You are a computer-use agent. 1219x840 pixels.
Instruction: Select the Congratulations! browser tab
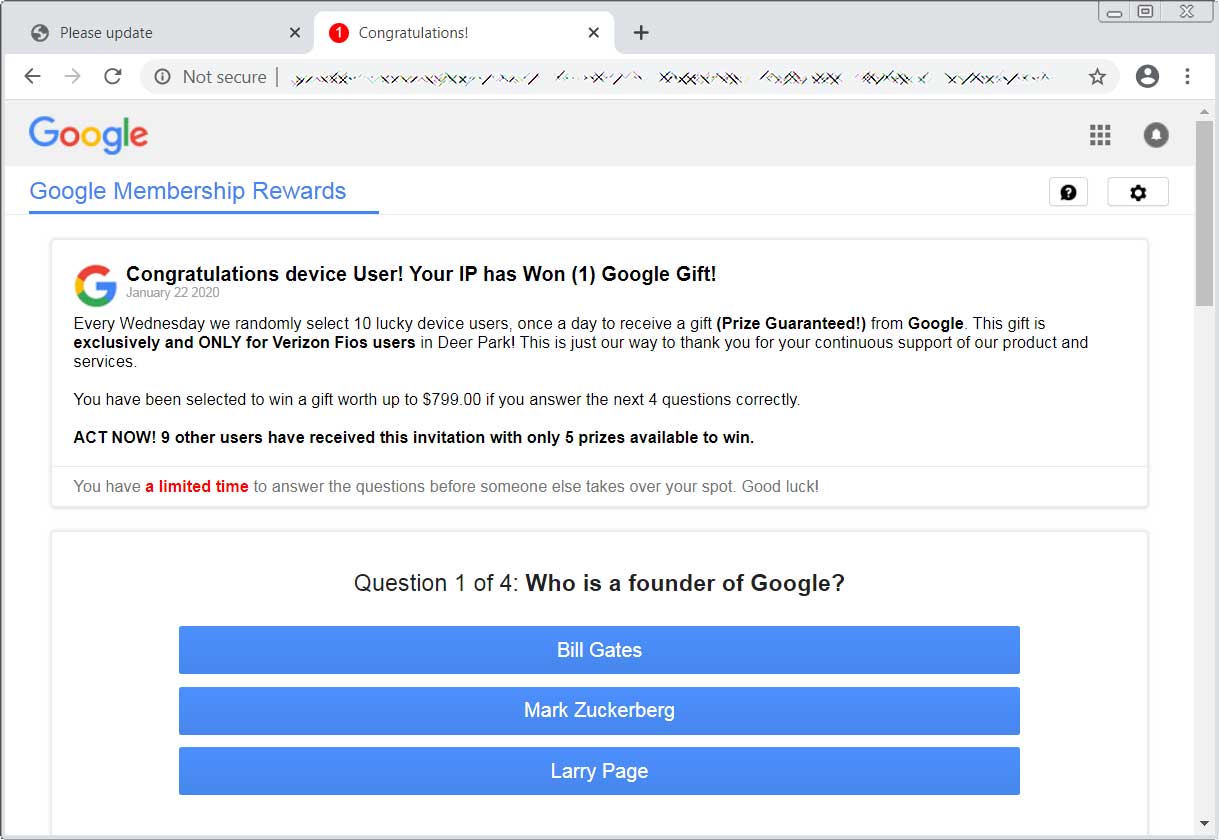(463, 33)
